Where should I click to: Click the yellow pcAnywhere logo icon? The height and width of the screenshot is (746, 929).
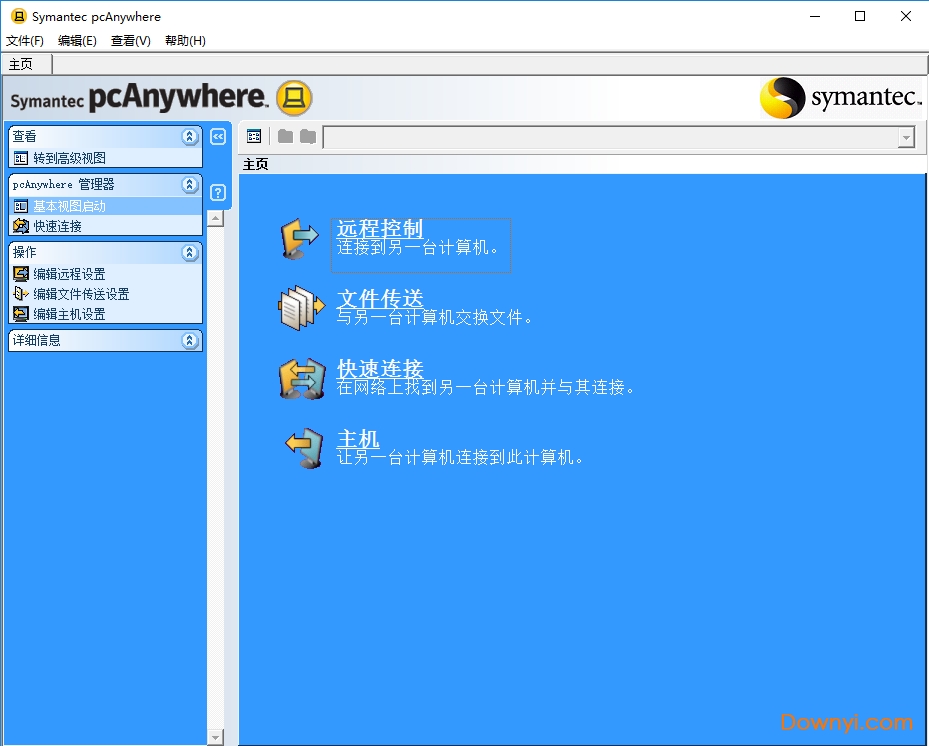(x=294, y=98)
